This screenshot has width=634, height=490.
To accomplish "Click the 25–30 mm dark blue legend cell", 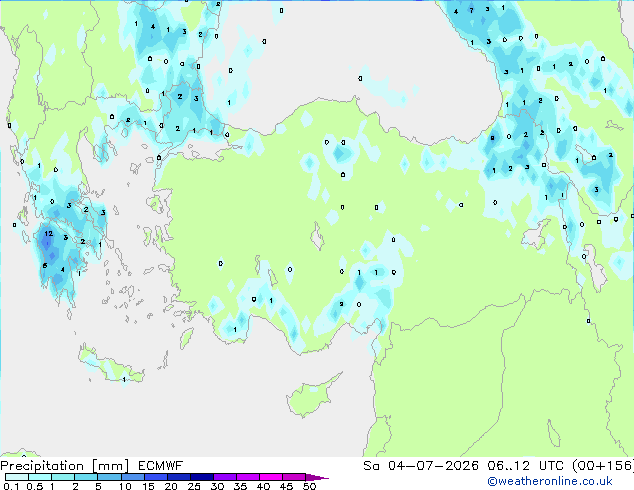I will [201, 477].
